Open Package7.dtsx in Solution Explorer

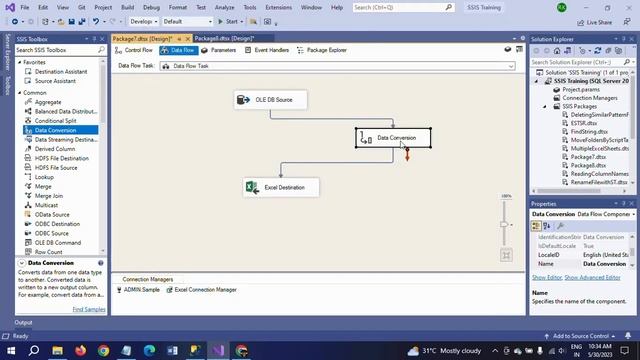pos(588,157)
